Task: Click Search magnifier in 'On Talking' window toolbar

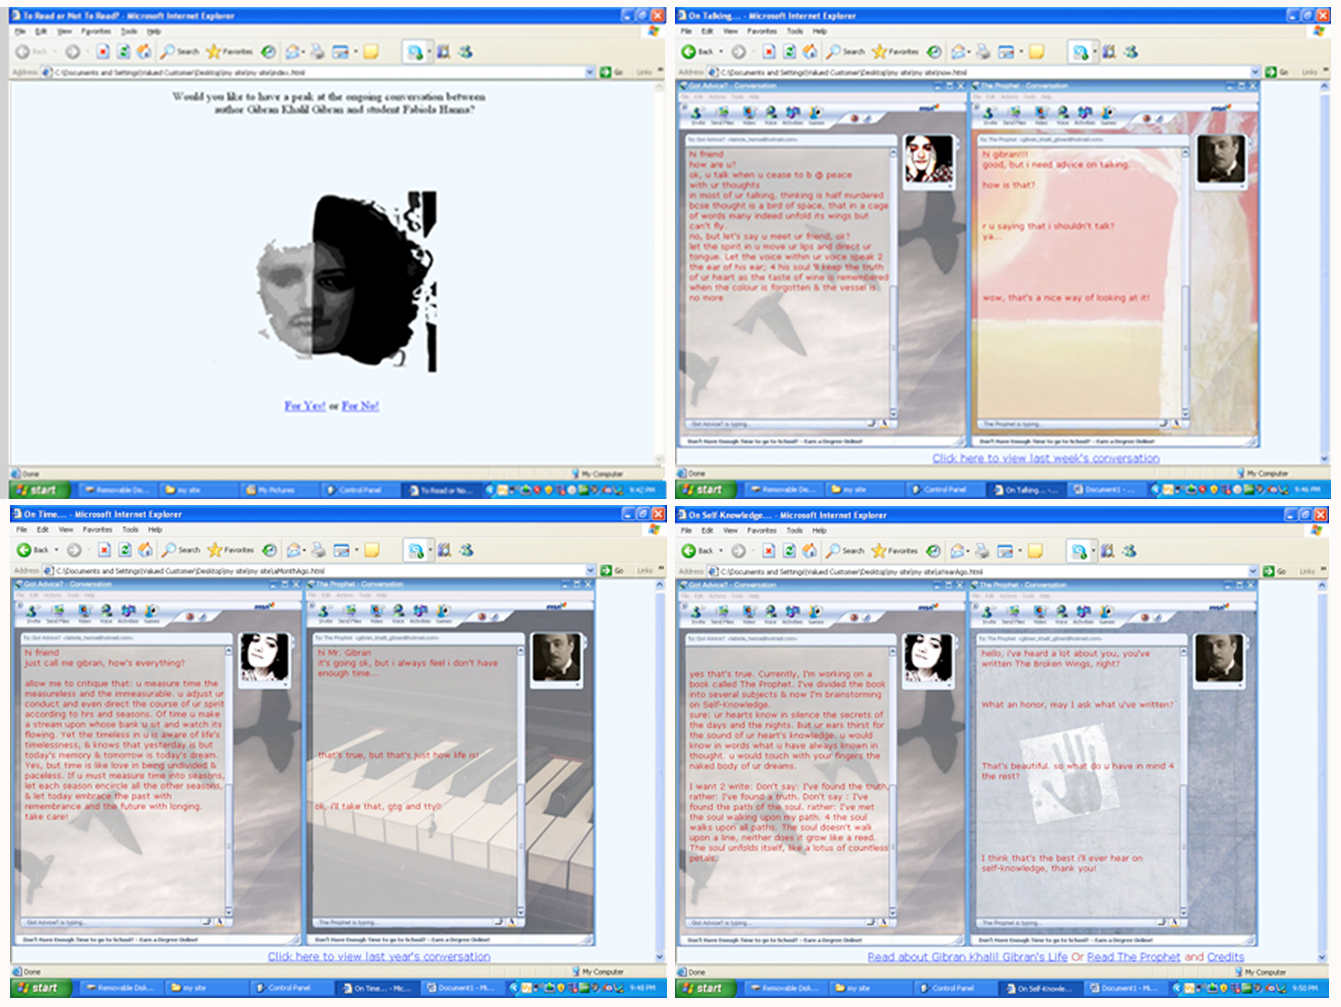Action: point(833,51)
